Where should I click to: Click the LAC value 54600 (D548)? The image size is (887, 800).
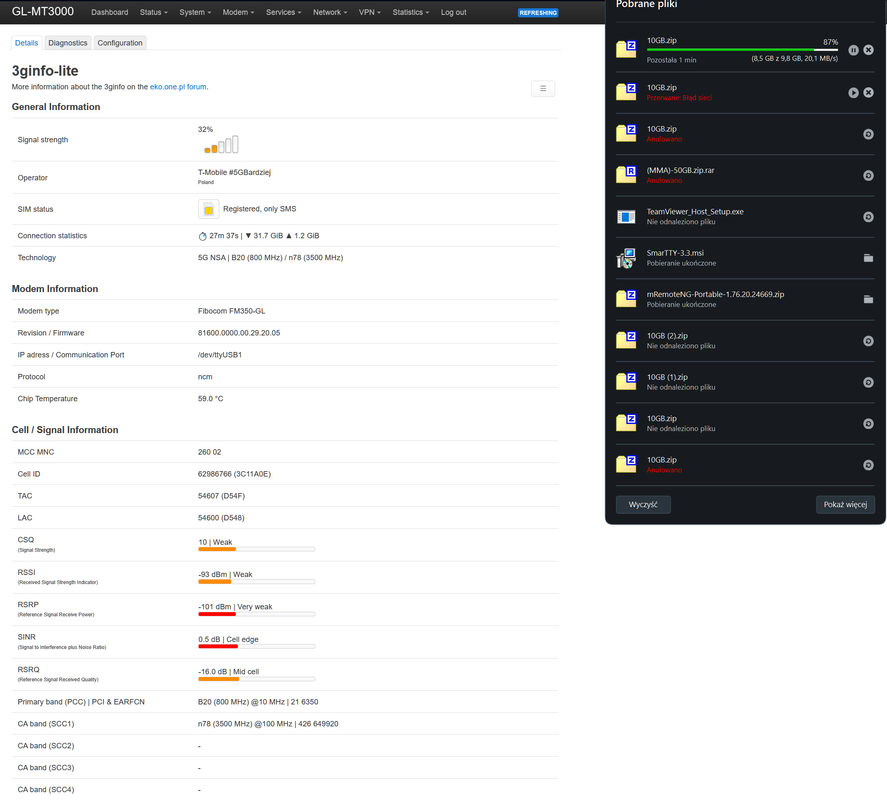221,518
